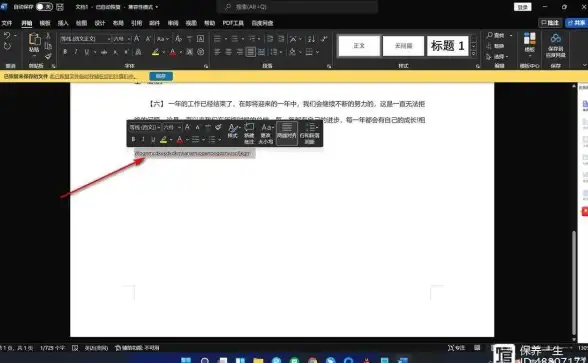Click in the title bar search box
The width and height of the screenshot is (588, 363).
pyautogui.click(x=297, y=7)
